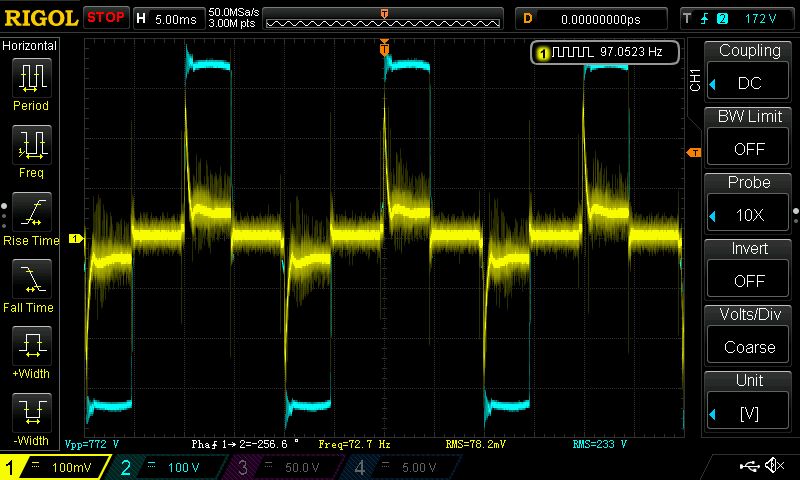Click the 3.00M pts memory depth readout
The height and width of the screenshot is (480, 800).
232,23
